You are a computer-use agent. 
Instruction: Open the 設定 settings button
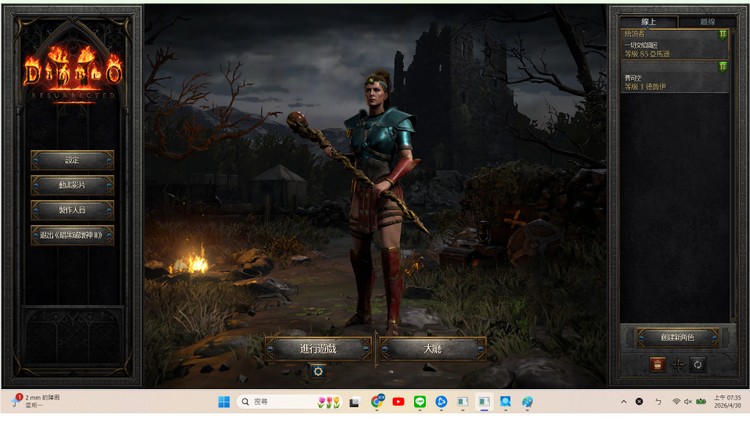click(x=72, y=160)
